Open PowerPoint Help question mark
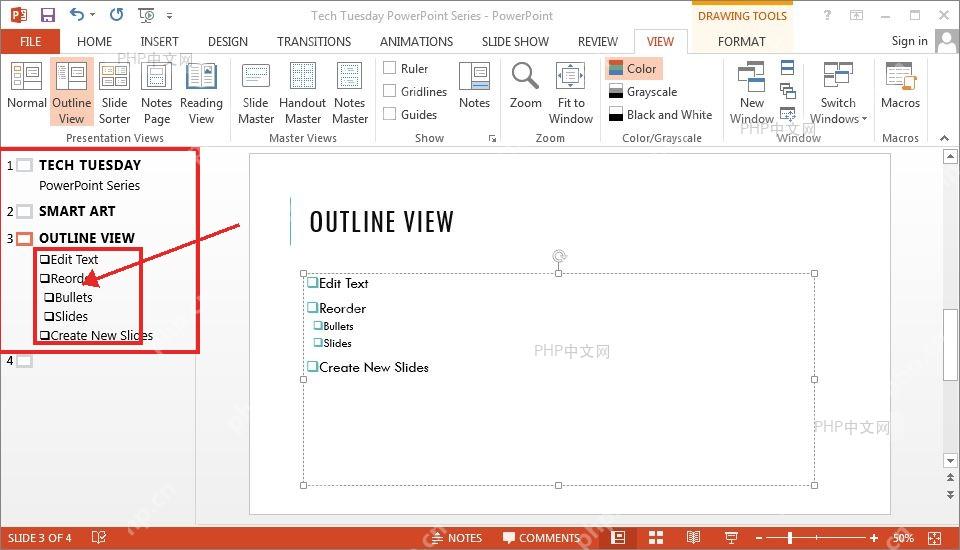This screenshot has width=960, height=550. tap(827, 15)
